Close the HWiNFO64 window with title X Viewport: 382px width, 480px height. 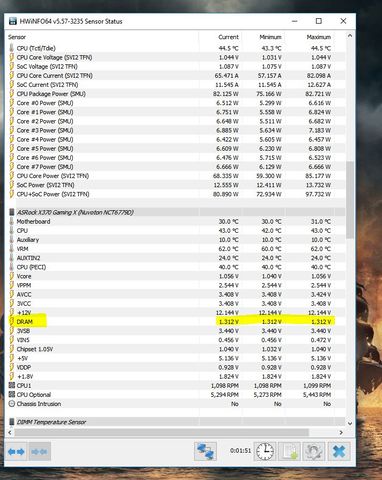click(x=343, y=21)
